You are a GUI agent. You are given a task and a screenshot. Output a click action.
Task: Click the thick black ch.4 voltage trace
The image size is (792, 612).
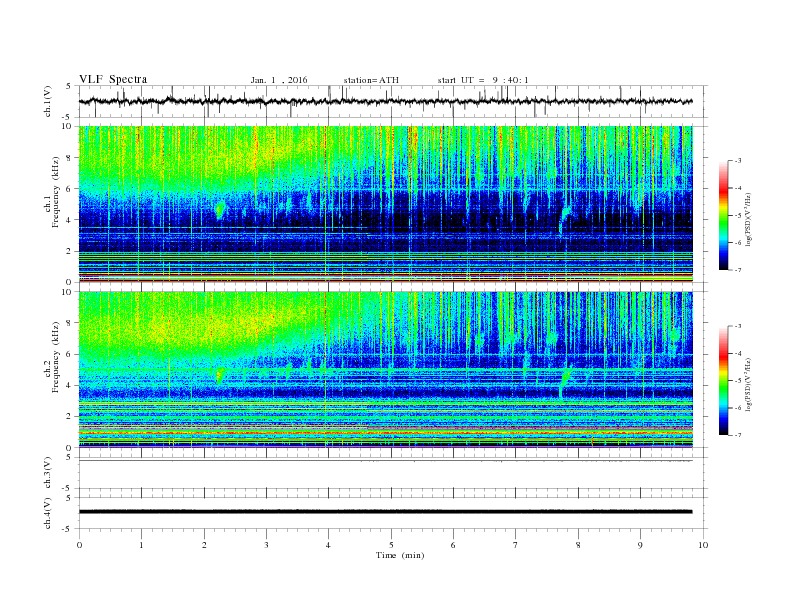click(x=385, y=512)
